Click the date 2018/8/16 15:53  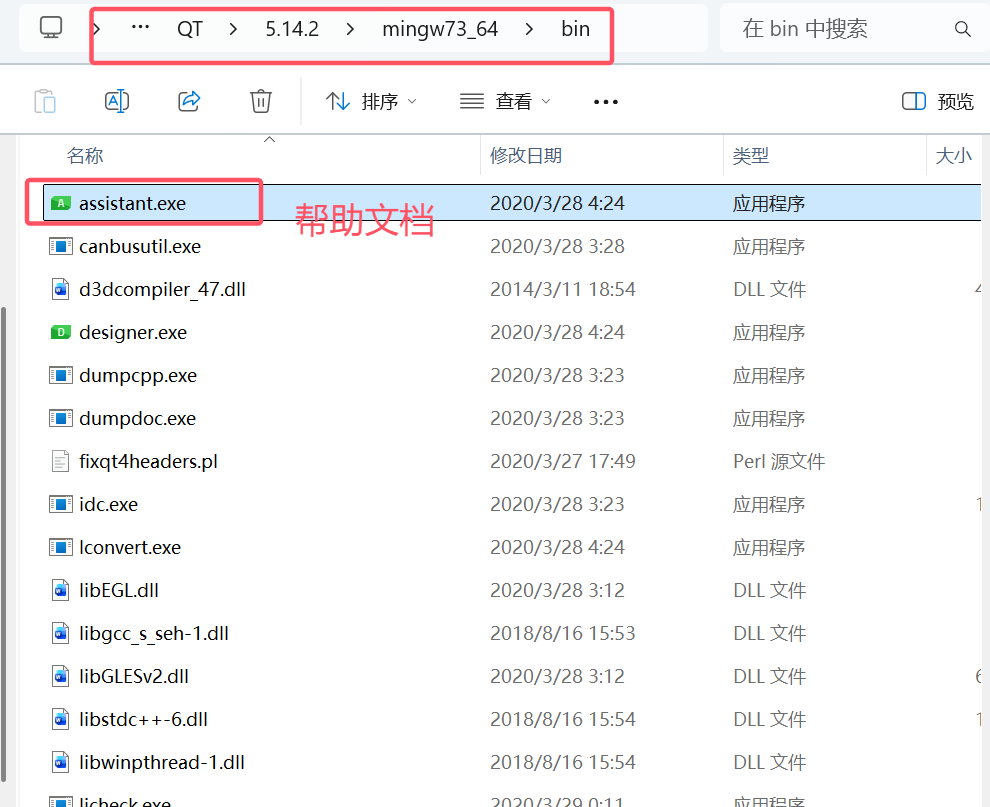coord(563,633)
